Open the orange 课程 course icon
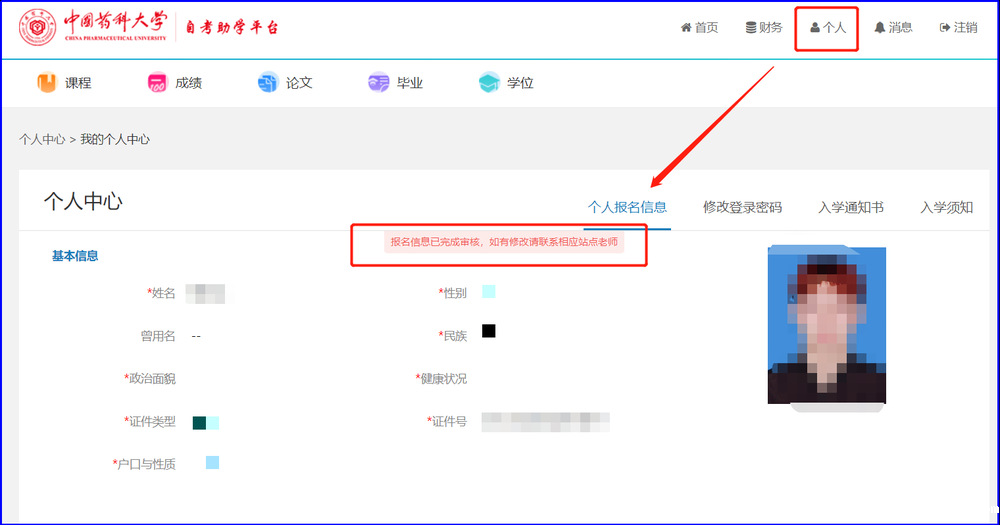 pyautogui.click(x=47, y=83)
